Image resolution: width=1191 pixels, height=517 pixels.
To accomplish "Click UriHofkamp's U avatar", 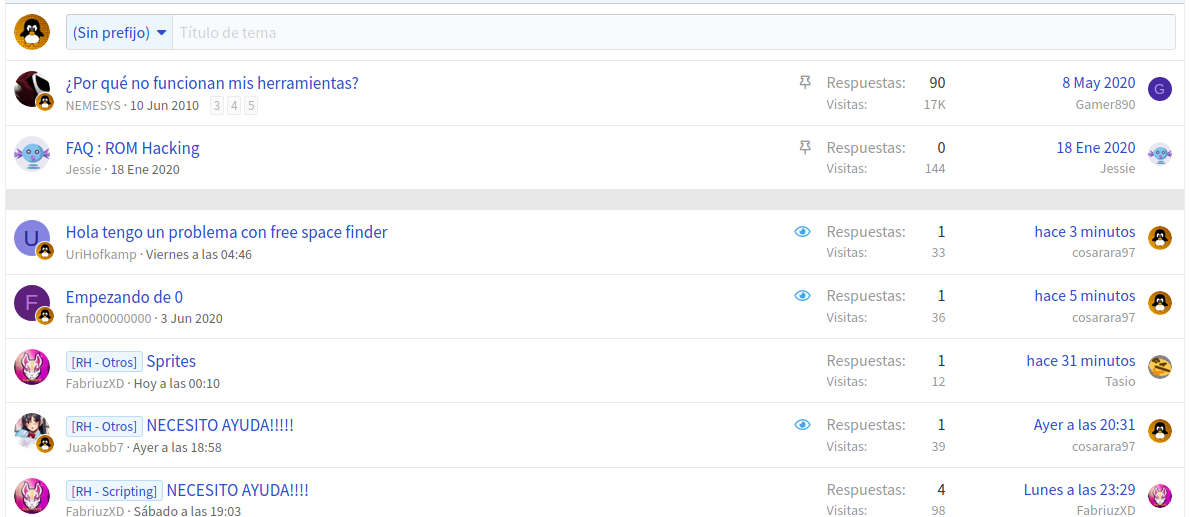I will click(32, 238).
